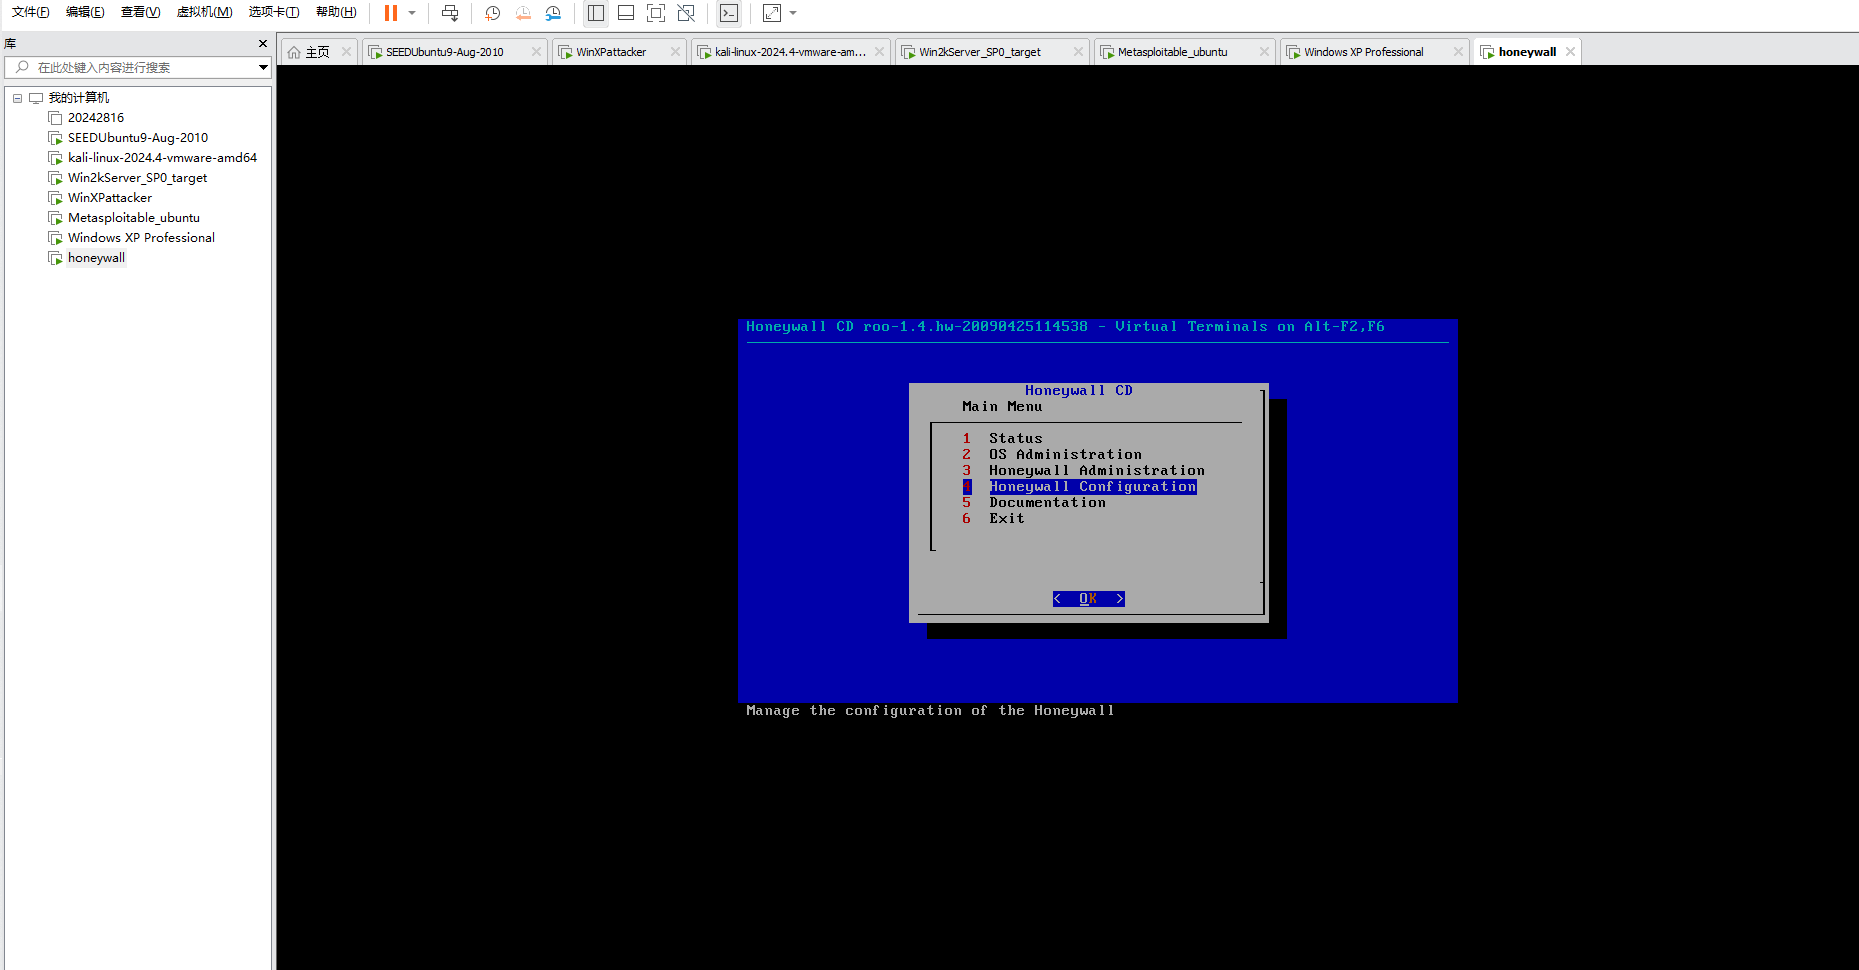This screenshot has height=970, width=1859.
Task: Select Metasploitable_ubuntu in the library
Action: pyautogui.click(x=134, y=218)
